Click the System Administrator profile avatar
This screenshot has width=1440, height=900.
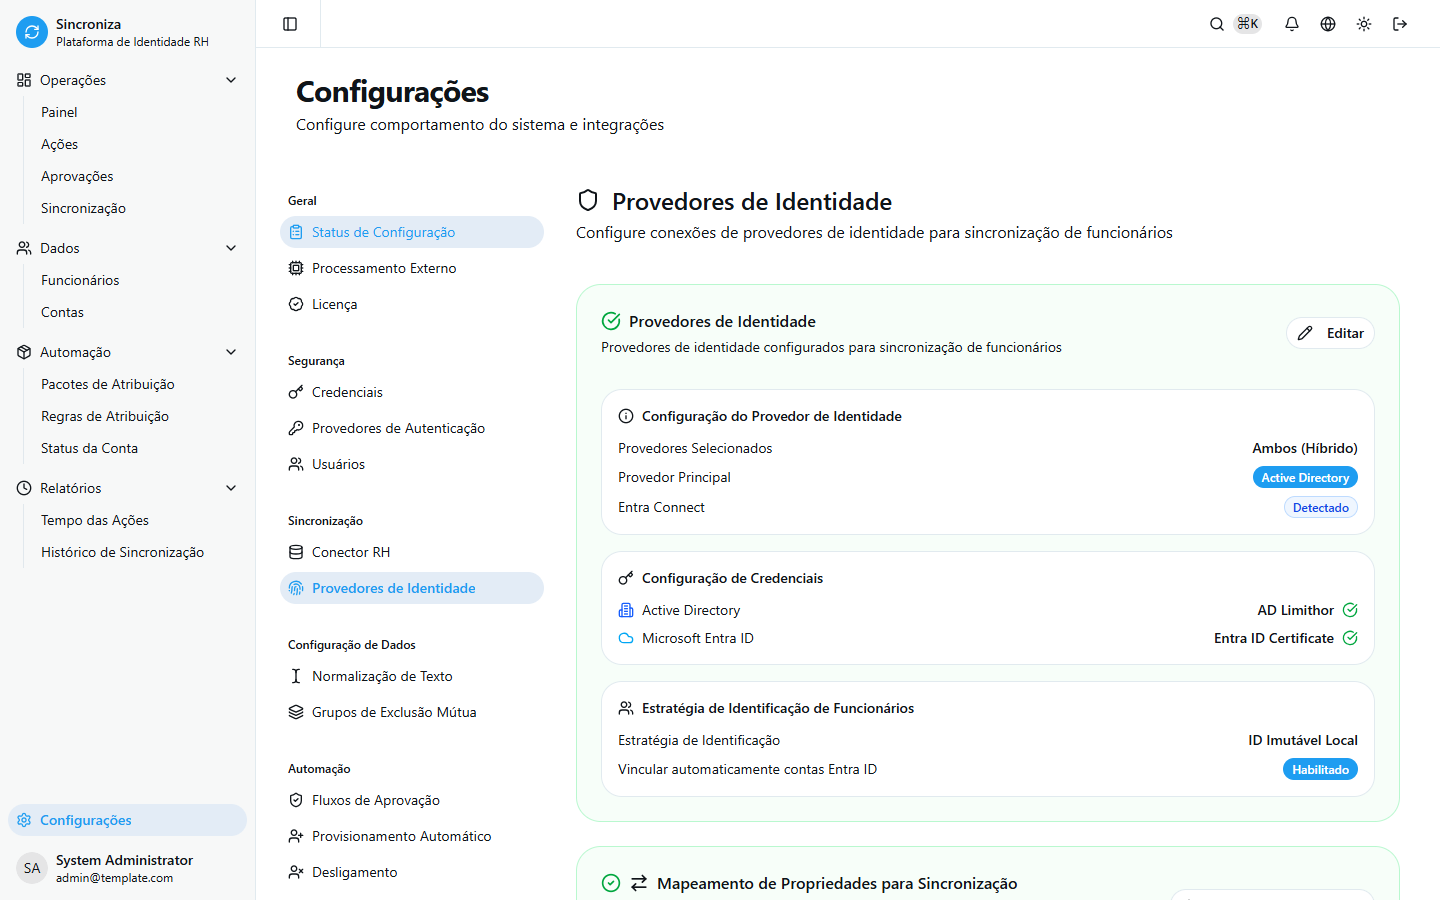click(x=31, y=867)
